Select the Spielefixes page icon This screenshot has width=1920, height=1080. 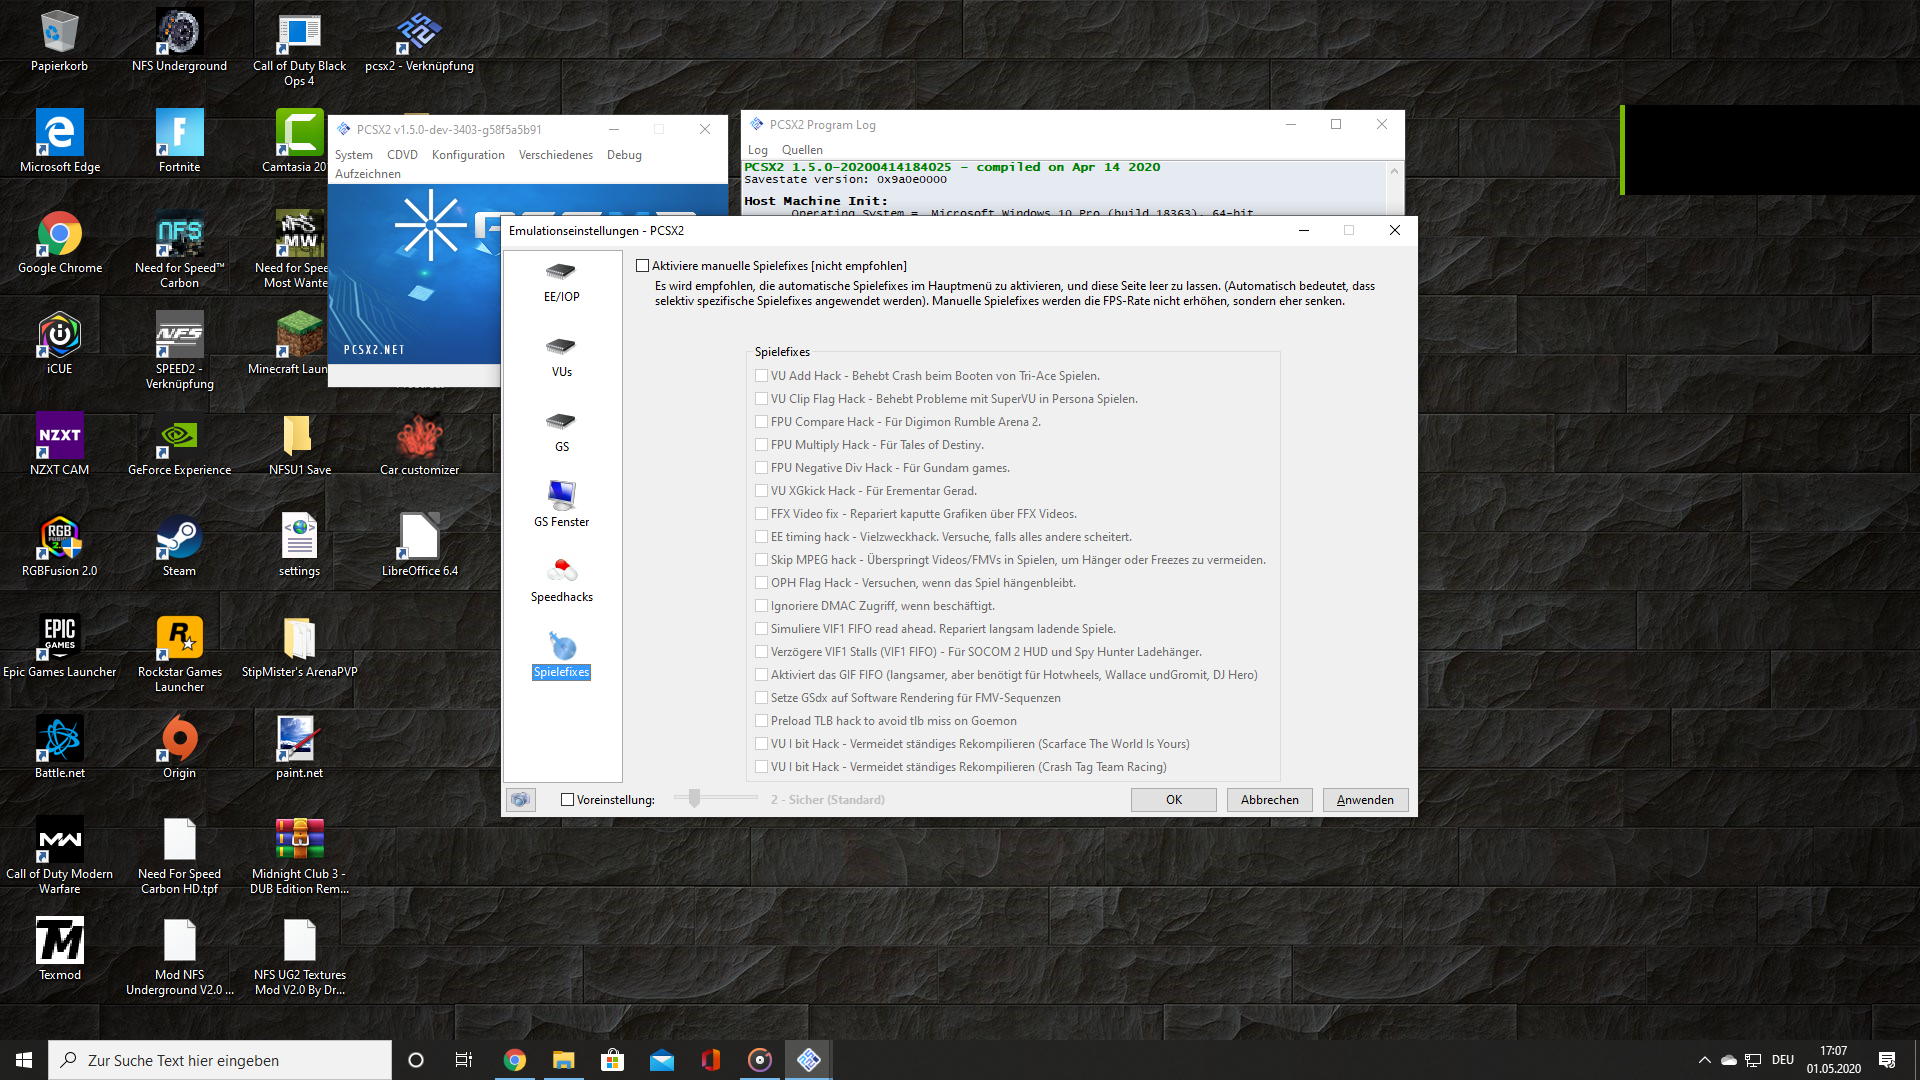pos(561,655)
